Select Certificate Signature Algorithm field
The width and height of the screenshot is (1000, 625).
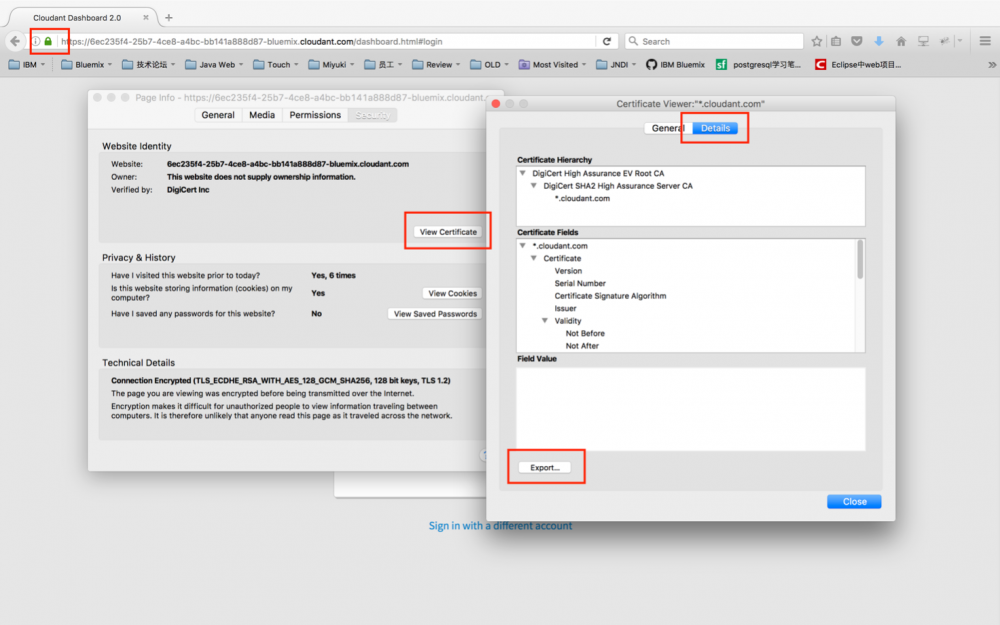610,296
